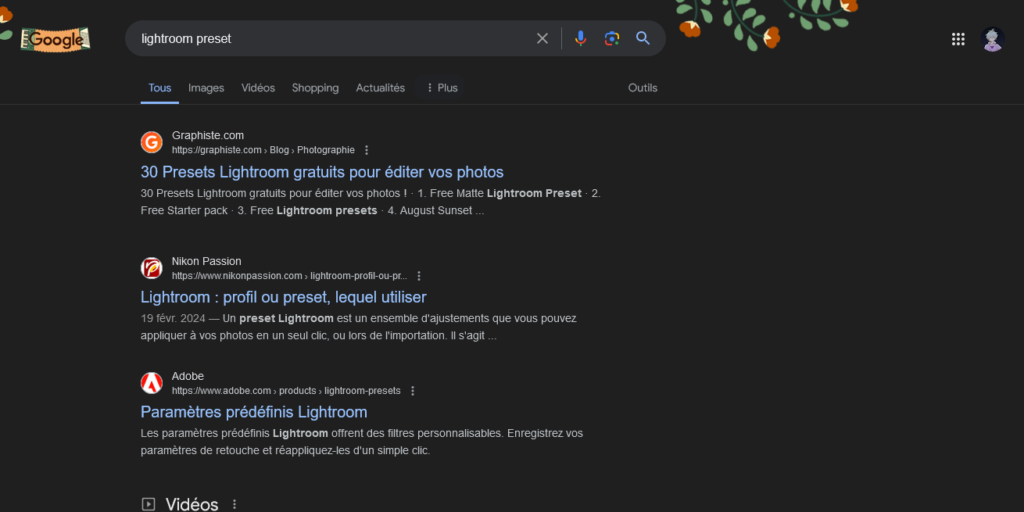Viewport: 1024px width, 512px height.
Task: Switch to the Actualités tab
Action: 380,88
